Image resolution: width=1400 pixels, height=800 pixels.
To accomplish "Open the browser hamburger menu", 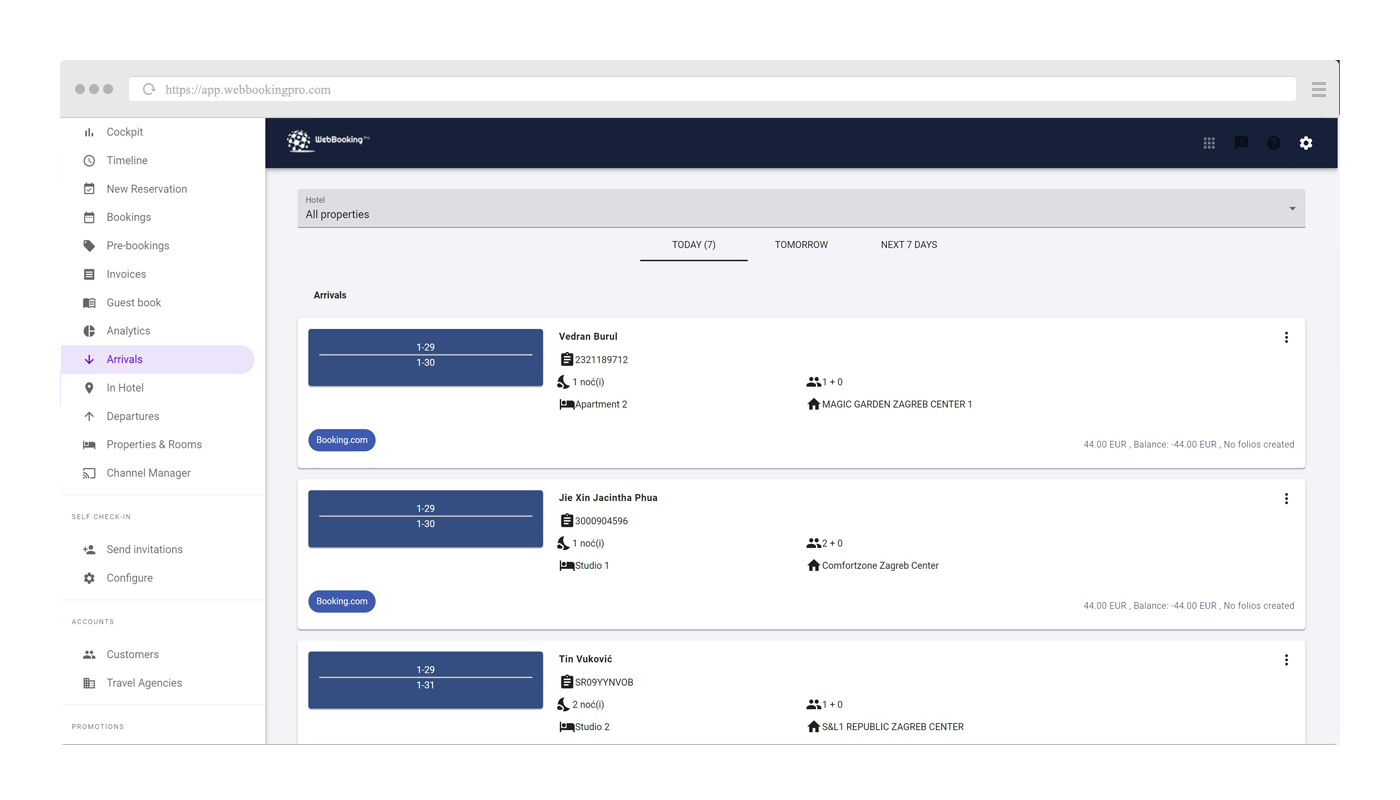I will click(x=1319, y=89).
